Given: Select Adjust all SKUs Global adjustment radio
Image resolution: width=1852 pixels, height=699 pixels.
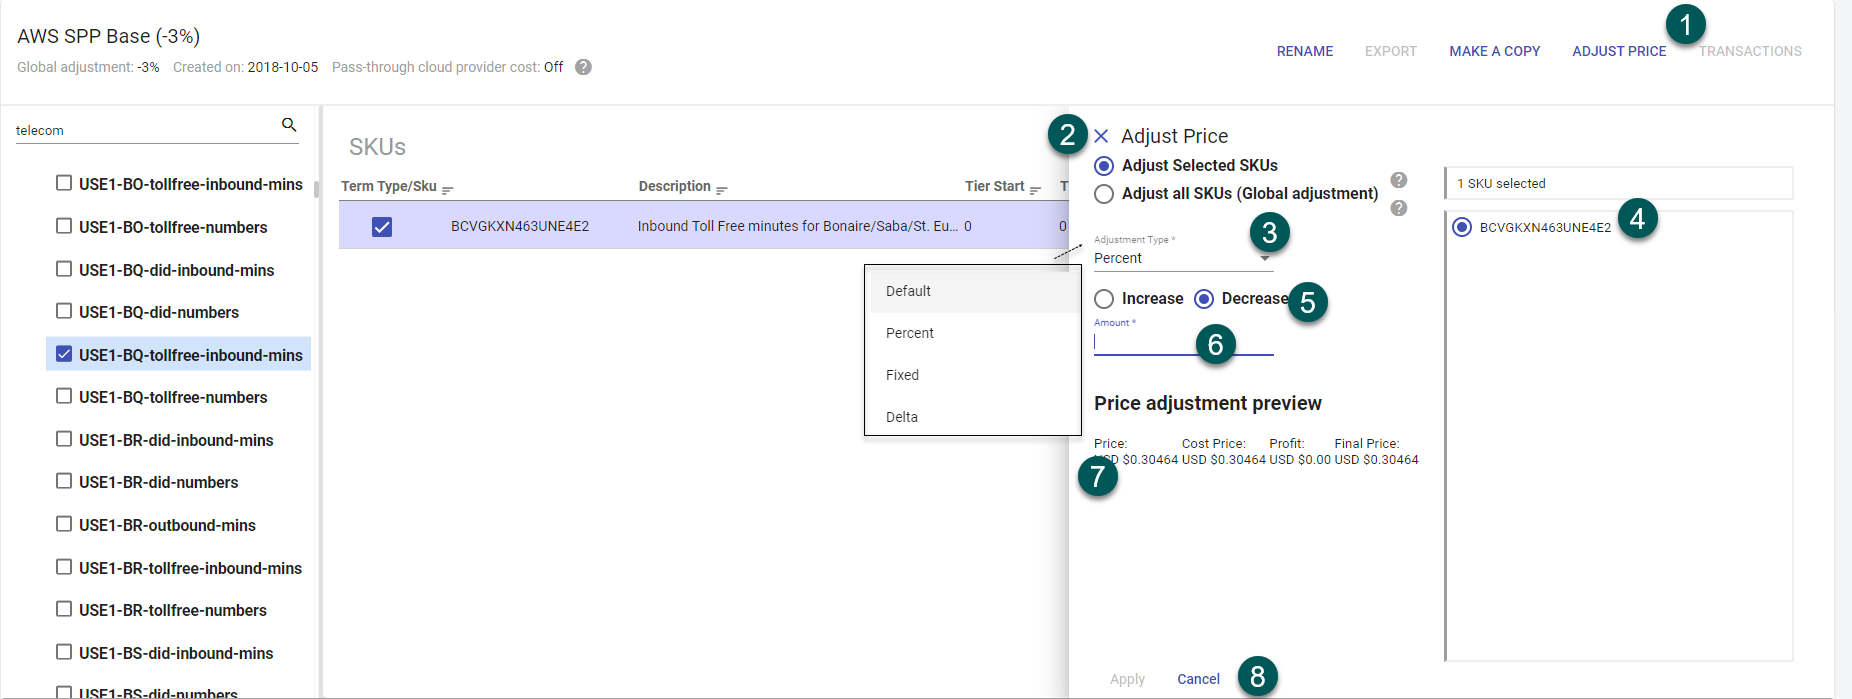Looking at the screenshot, I should click(x=1104, y=194).
